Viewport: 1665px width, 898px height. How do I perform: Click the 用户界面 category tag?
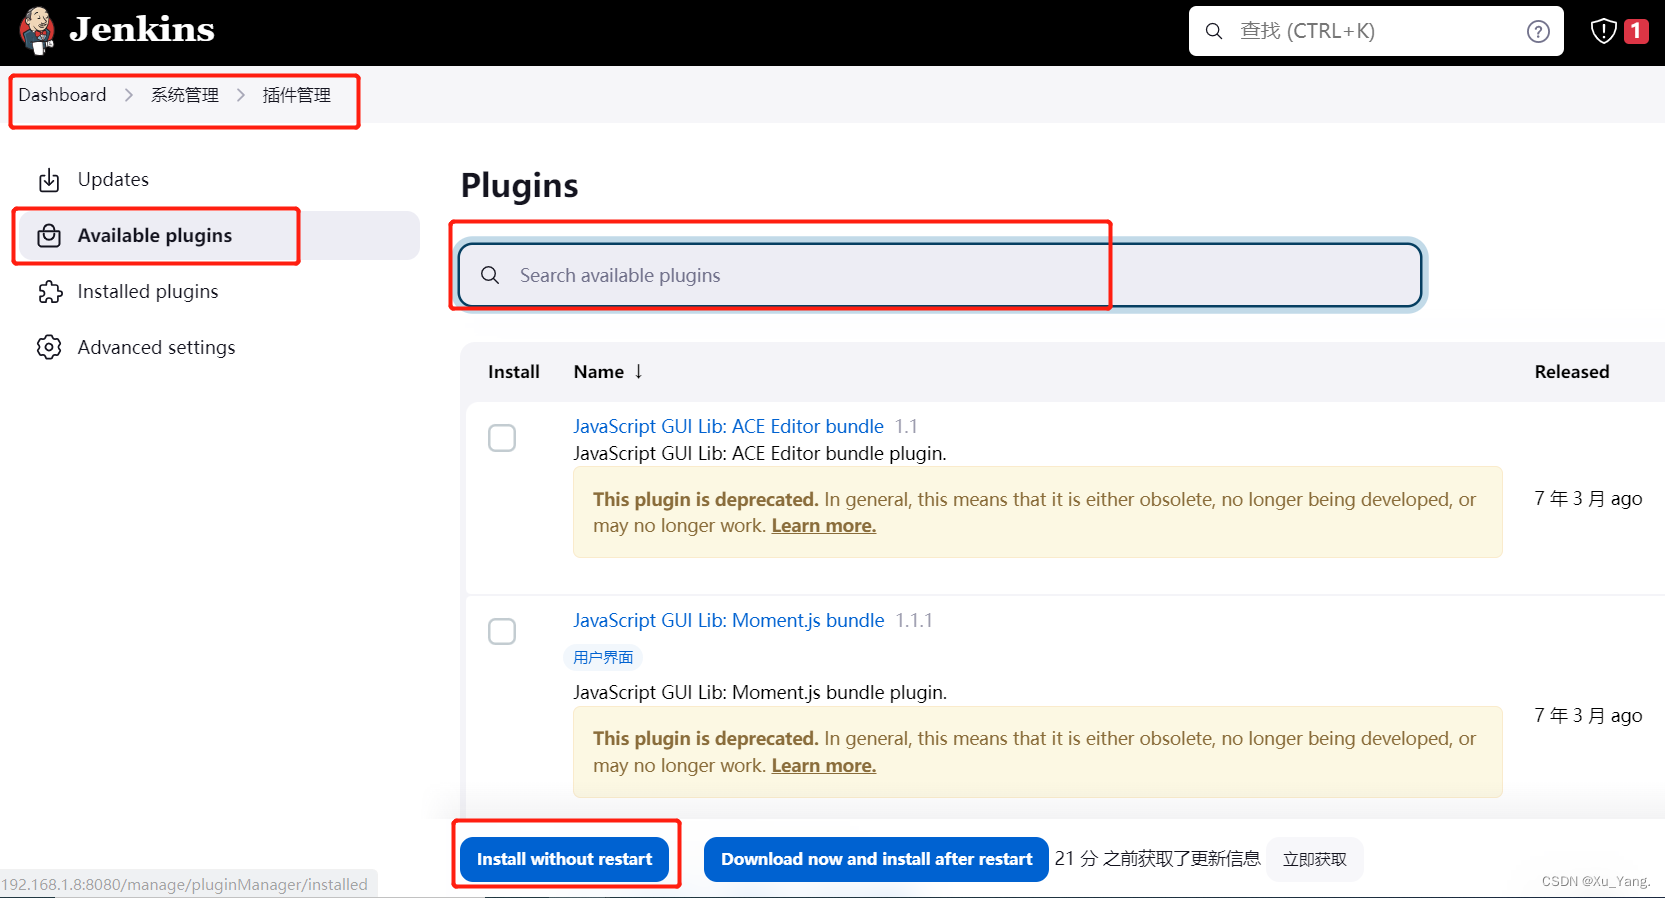coord(603,657)
